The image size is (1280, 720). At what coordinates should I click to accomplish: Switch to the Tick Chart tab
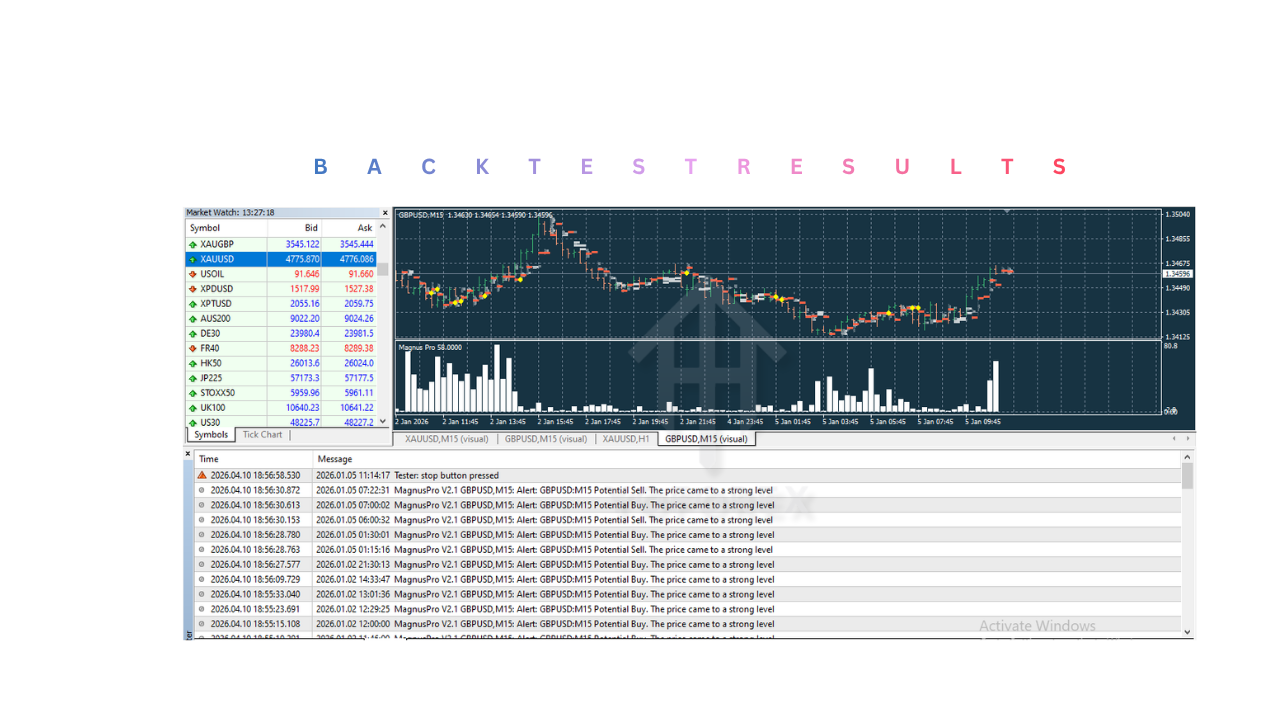point(262,434)
